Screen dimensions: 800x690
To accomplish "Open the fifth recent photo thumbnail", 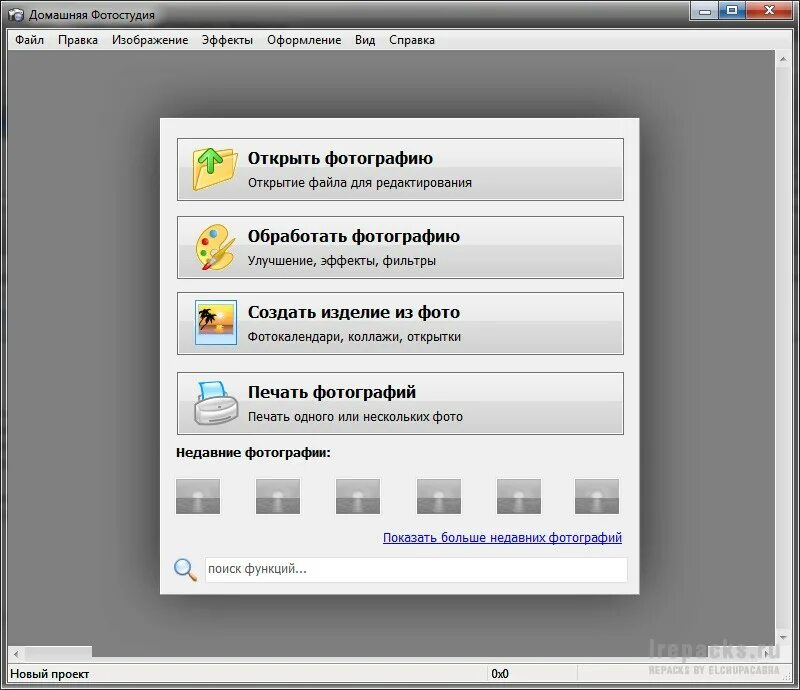I will click(519, 496).
